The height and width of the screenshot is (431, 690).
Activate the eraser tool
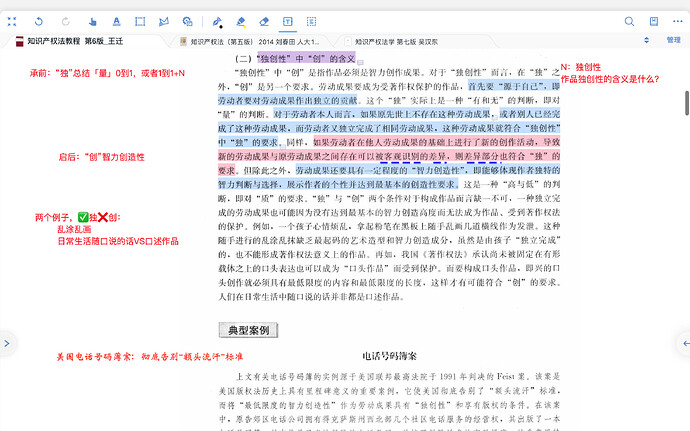(264, 22)
